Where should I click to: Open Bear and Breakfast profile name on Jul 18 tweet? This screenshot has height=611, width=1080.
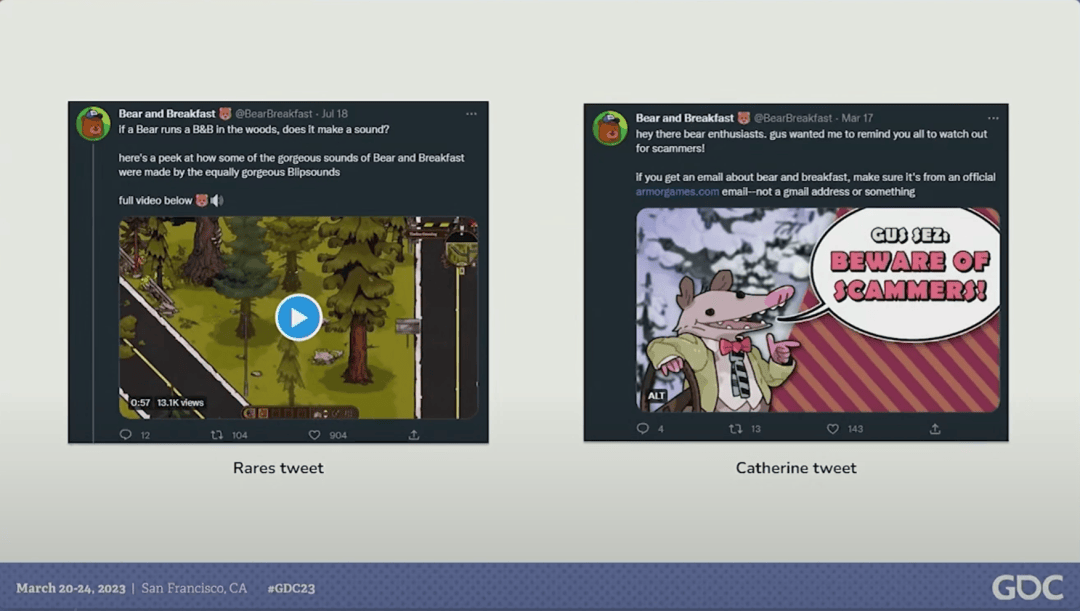167,114
